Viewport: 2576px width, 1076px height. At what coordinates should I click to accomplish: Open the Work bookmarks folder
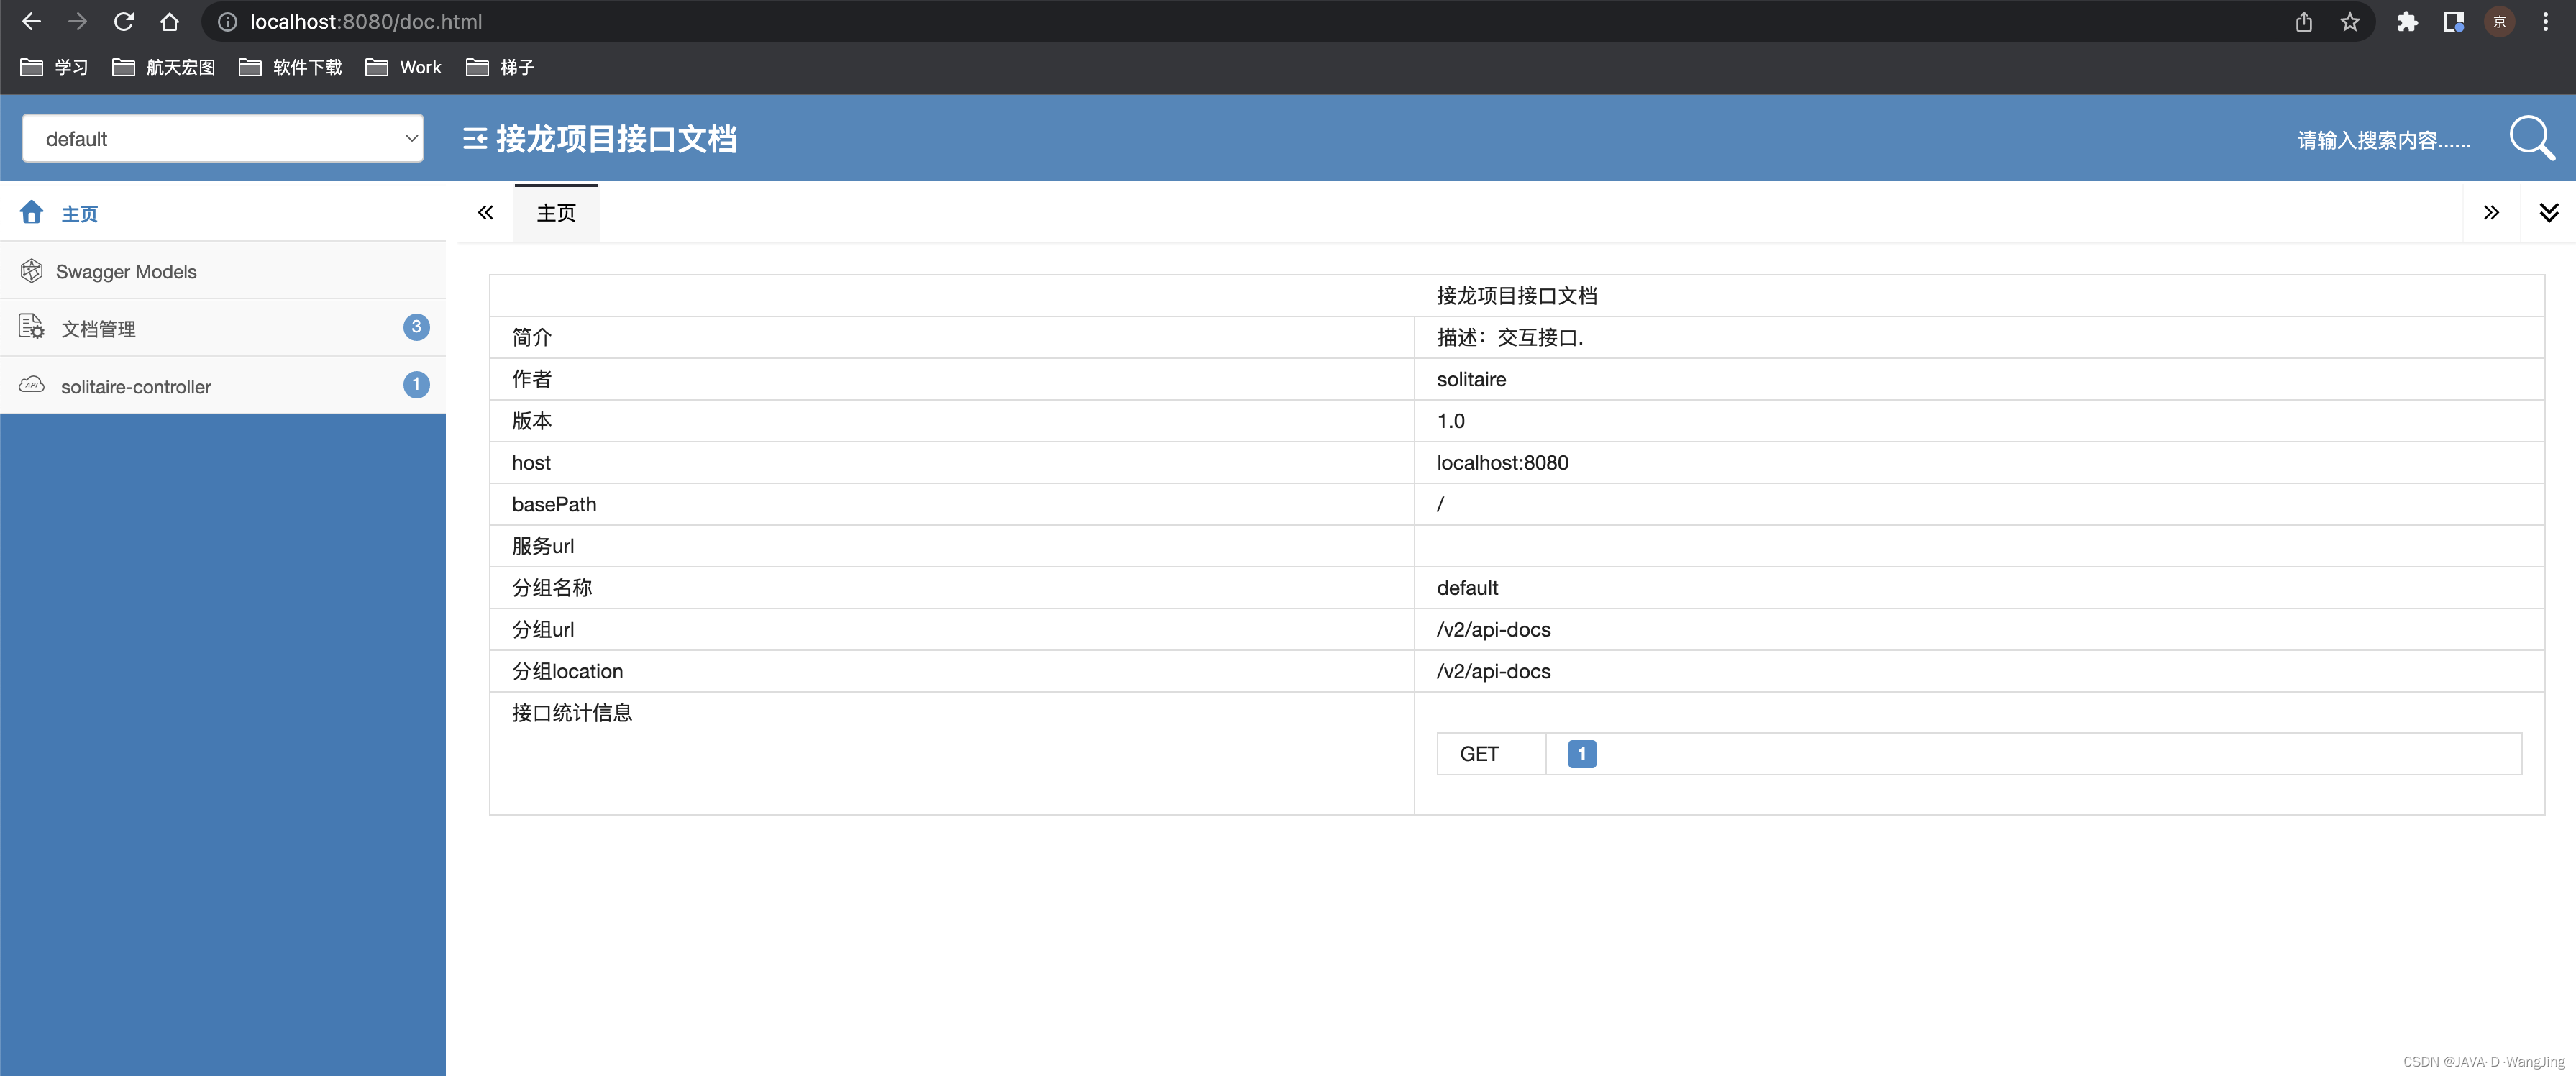pyautogui.click(x=404, y=67)
